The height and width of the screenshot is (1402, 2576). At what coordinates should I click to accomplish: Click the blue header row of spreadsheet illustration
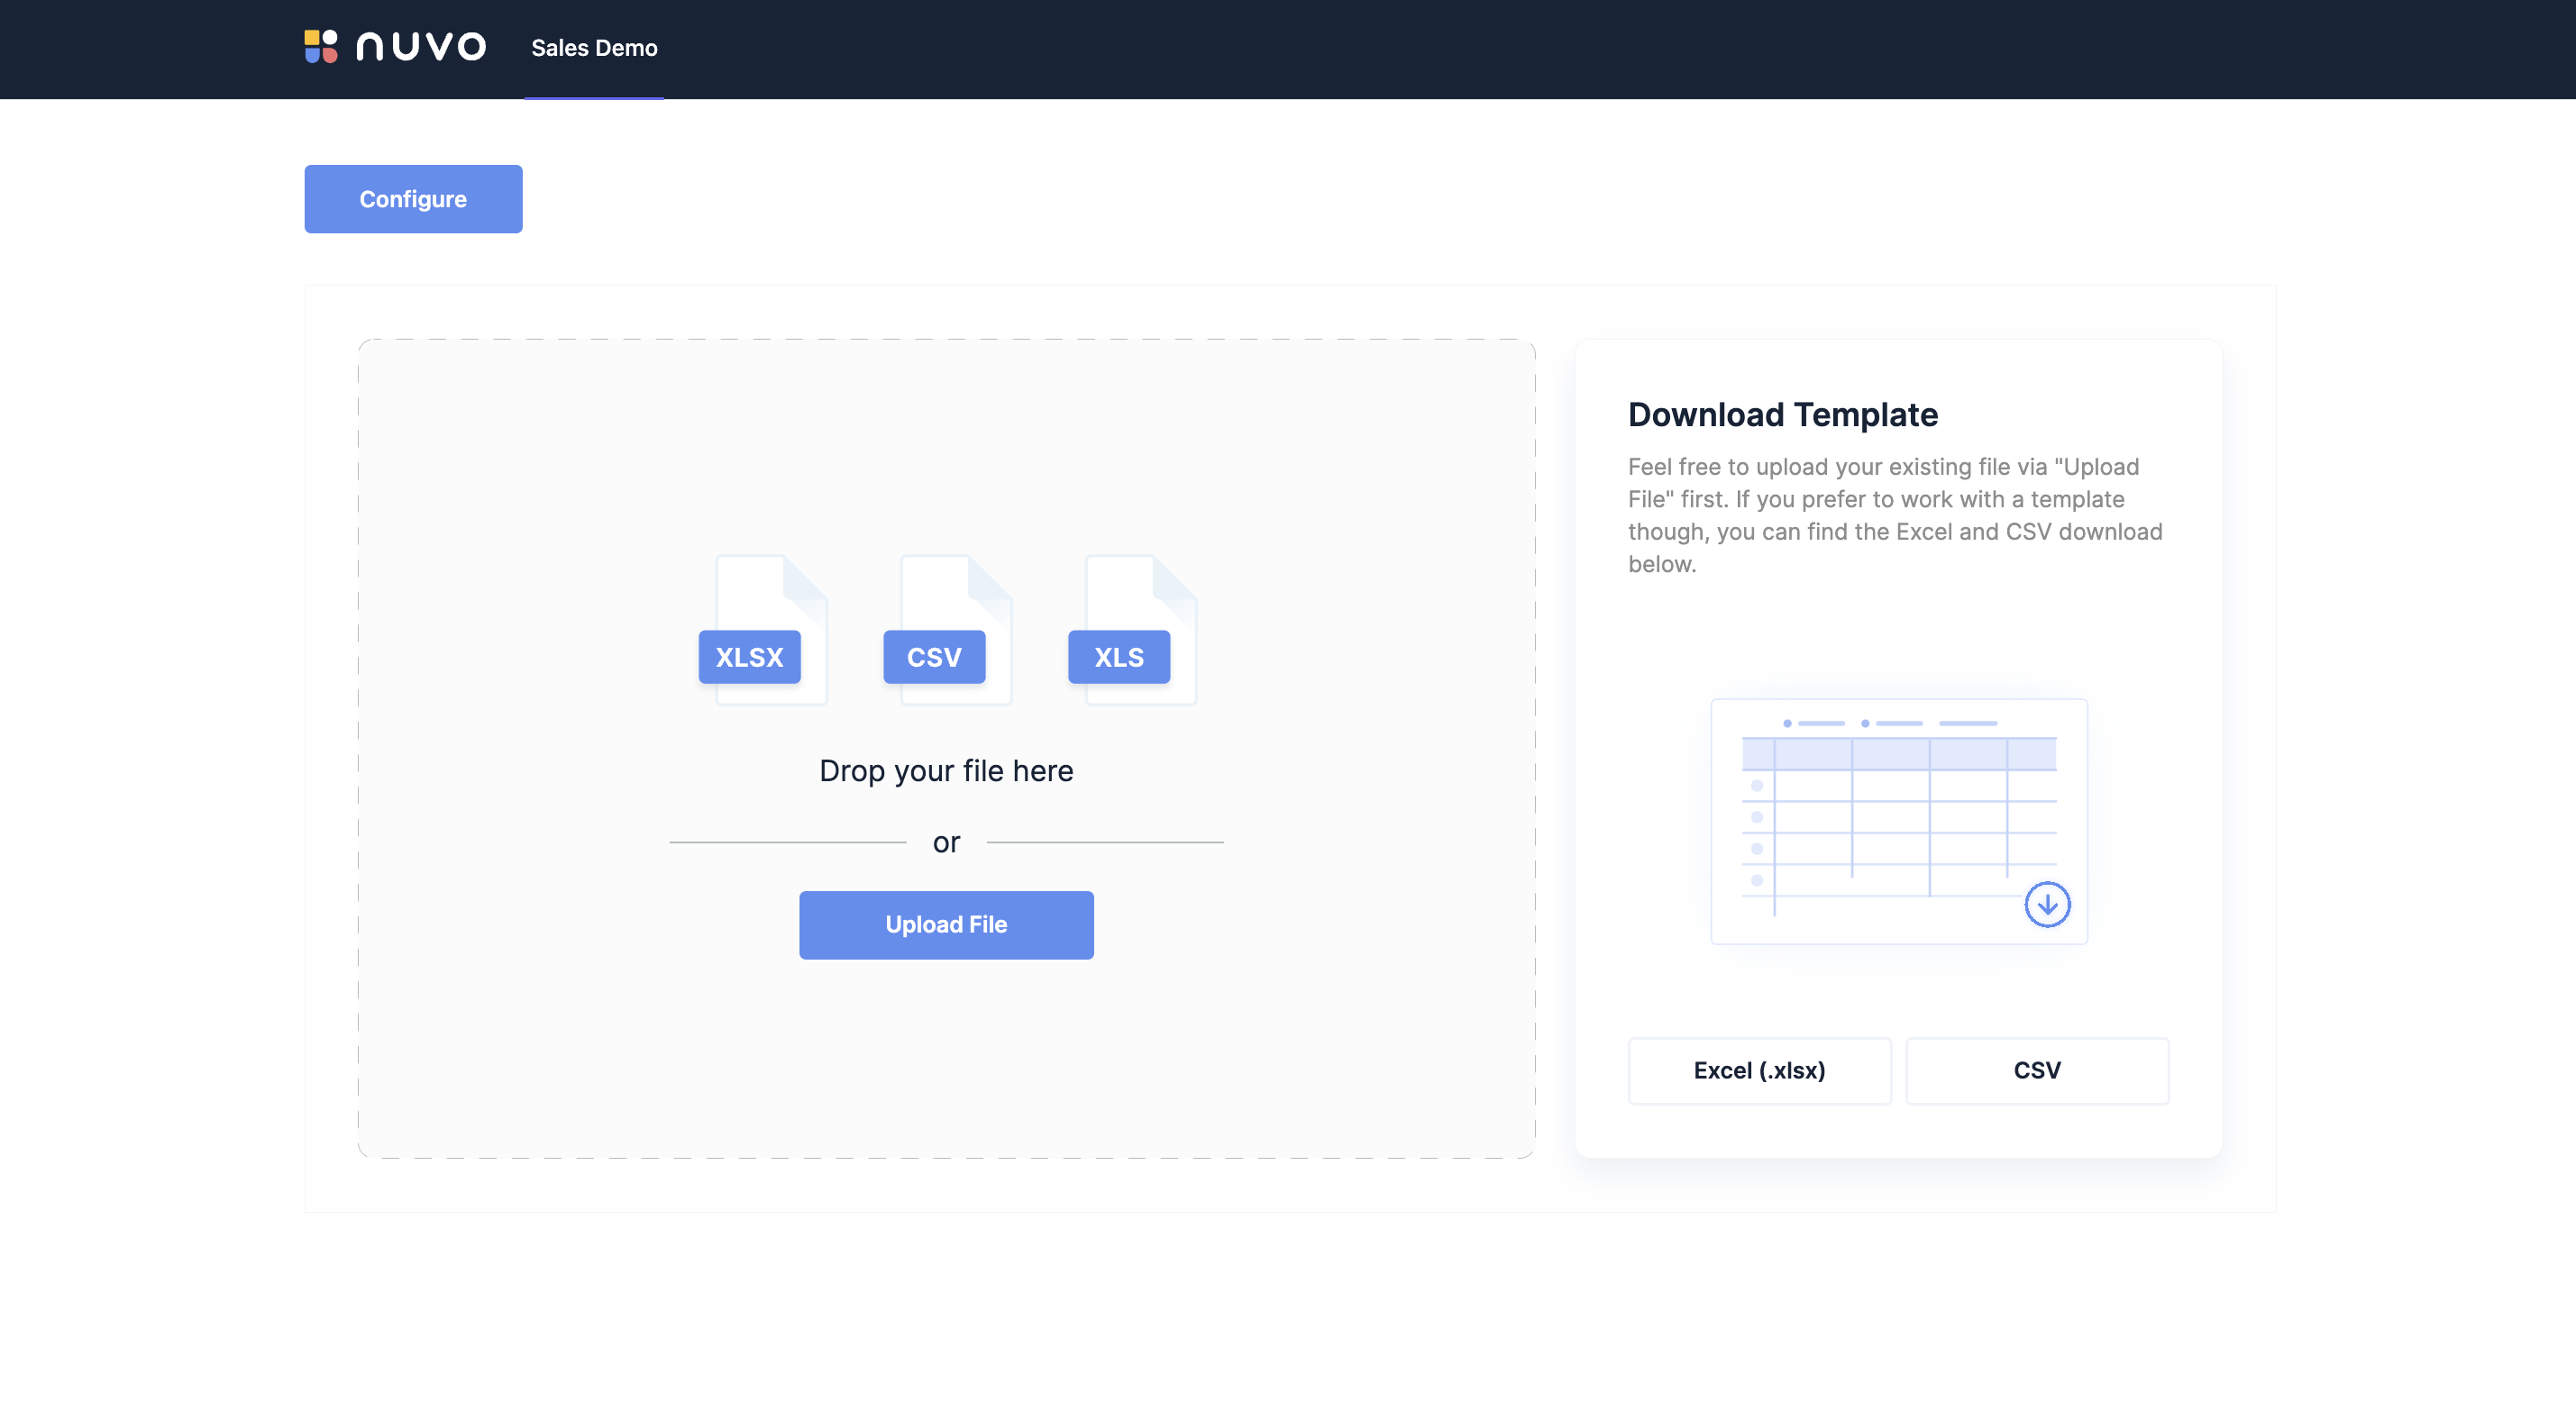click(1898, 754)
